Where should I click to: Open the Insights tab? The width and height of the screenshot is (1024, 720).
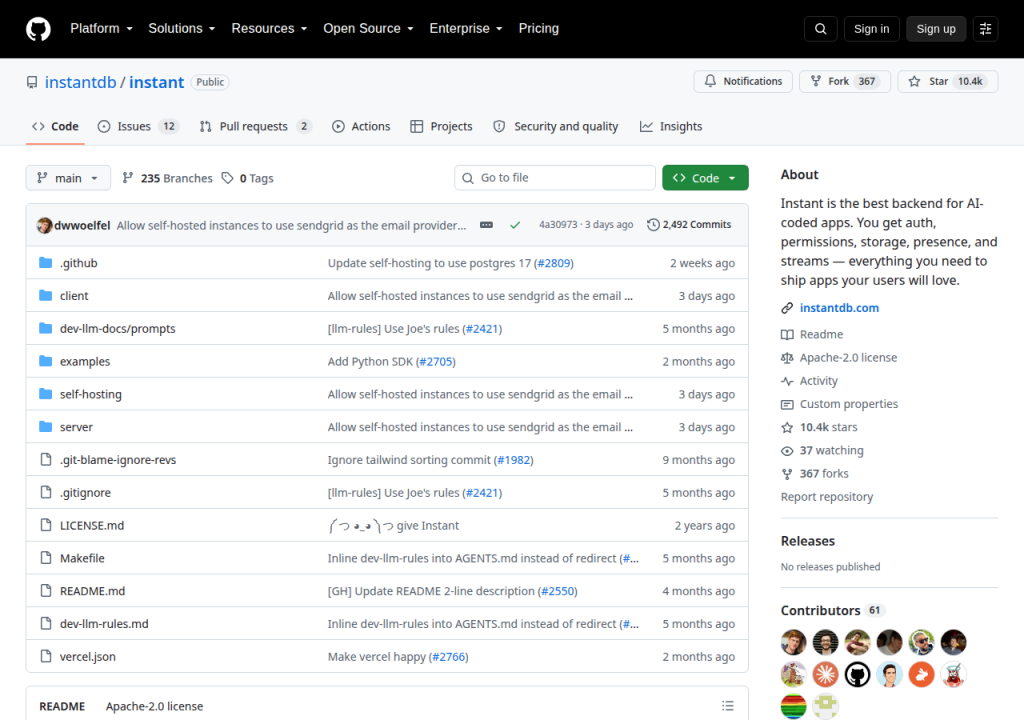671,126
